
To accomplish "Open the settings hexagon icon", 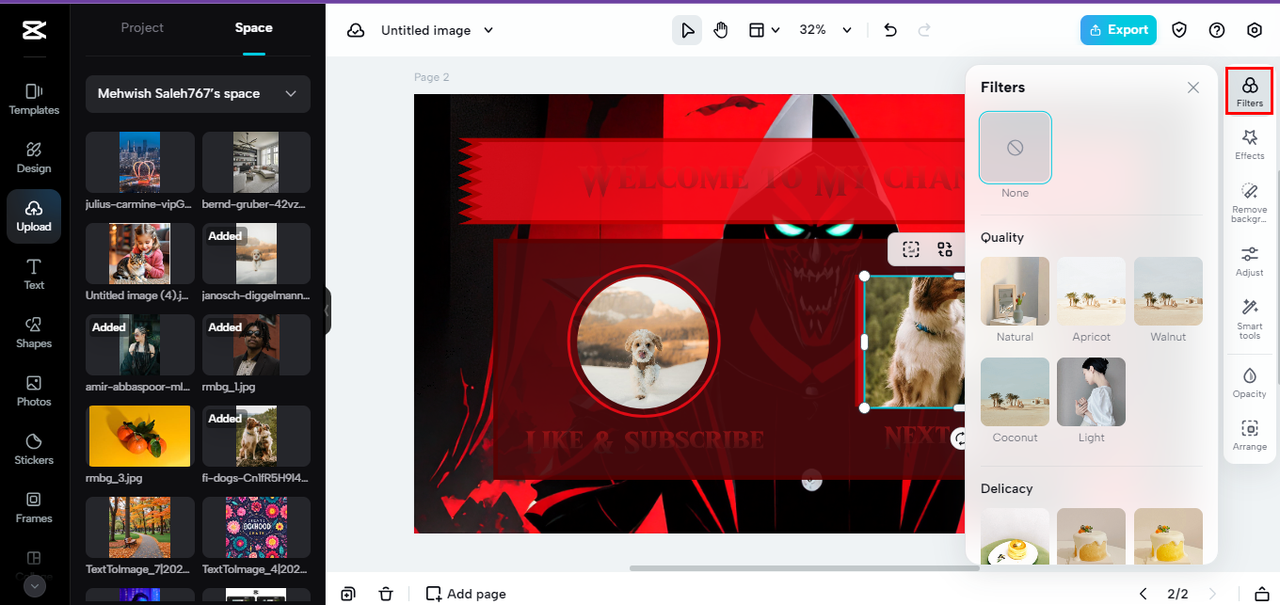I will (1255, 30).
